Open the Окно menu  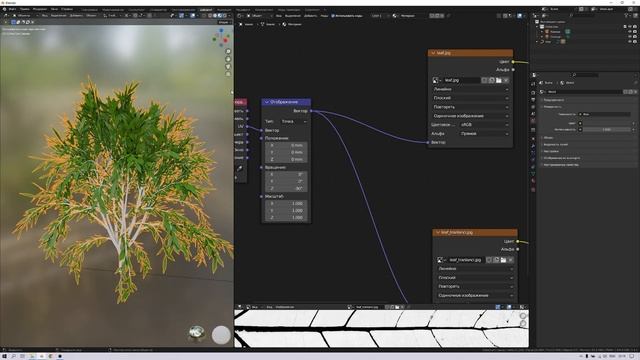point(54,9)
